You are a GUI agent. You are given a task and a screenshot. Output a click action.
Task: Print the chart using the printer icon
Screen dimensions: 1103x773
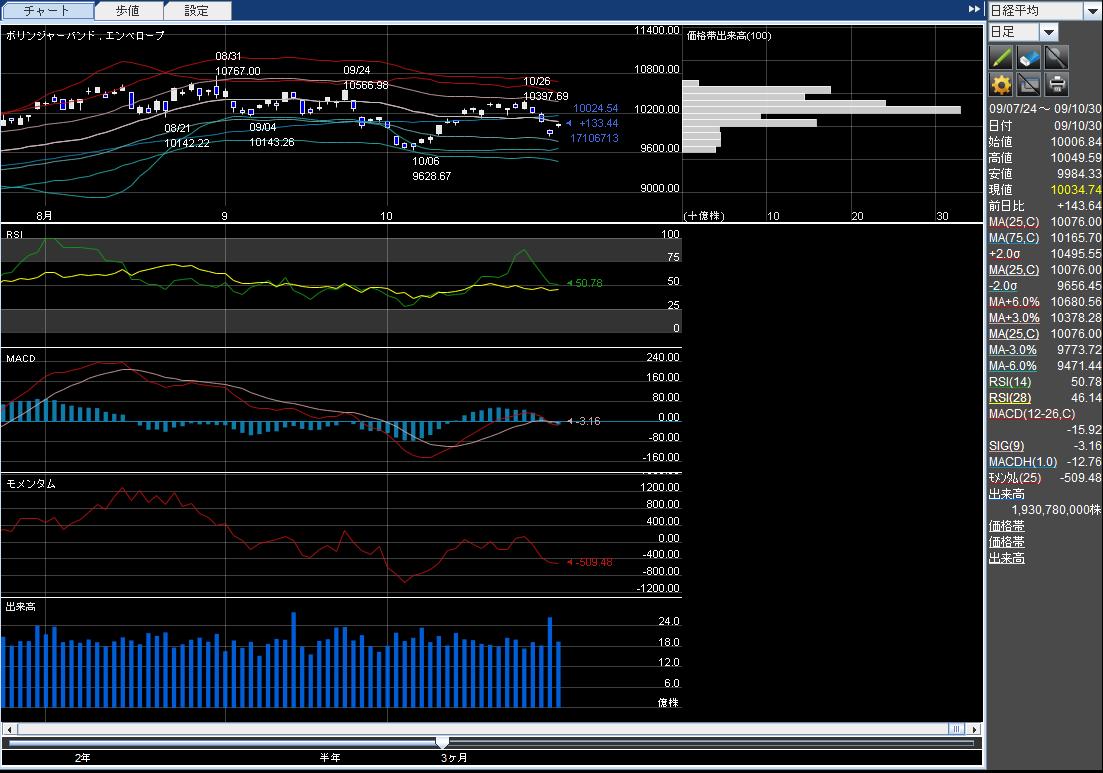pyautogui.click(x=1056, y=84)
